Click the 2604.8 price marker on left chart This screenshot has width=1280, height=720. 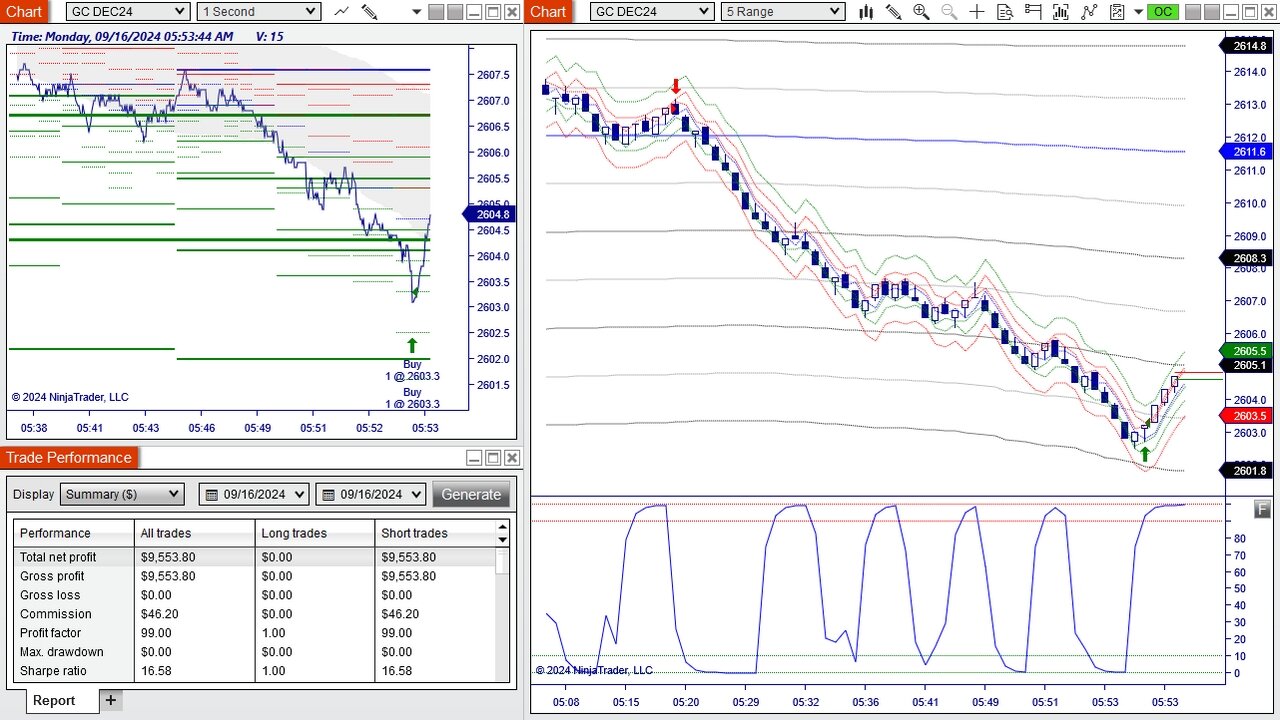[x=488, y=214]
